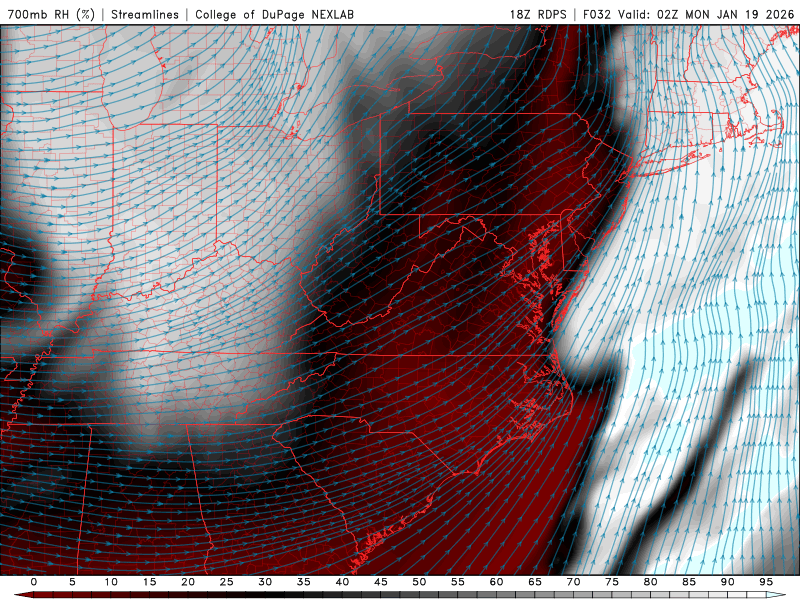Image resolution: width=800 pixels, height=600 pixels.
Task: Select the 5 label on the color scale
Action: (72, 582)
